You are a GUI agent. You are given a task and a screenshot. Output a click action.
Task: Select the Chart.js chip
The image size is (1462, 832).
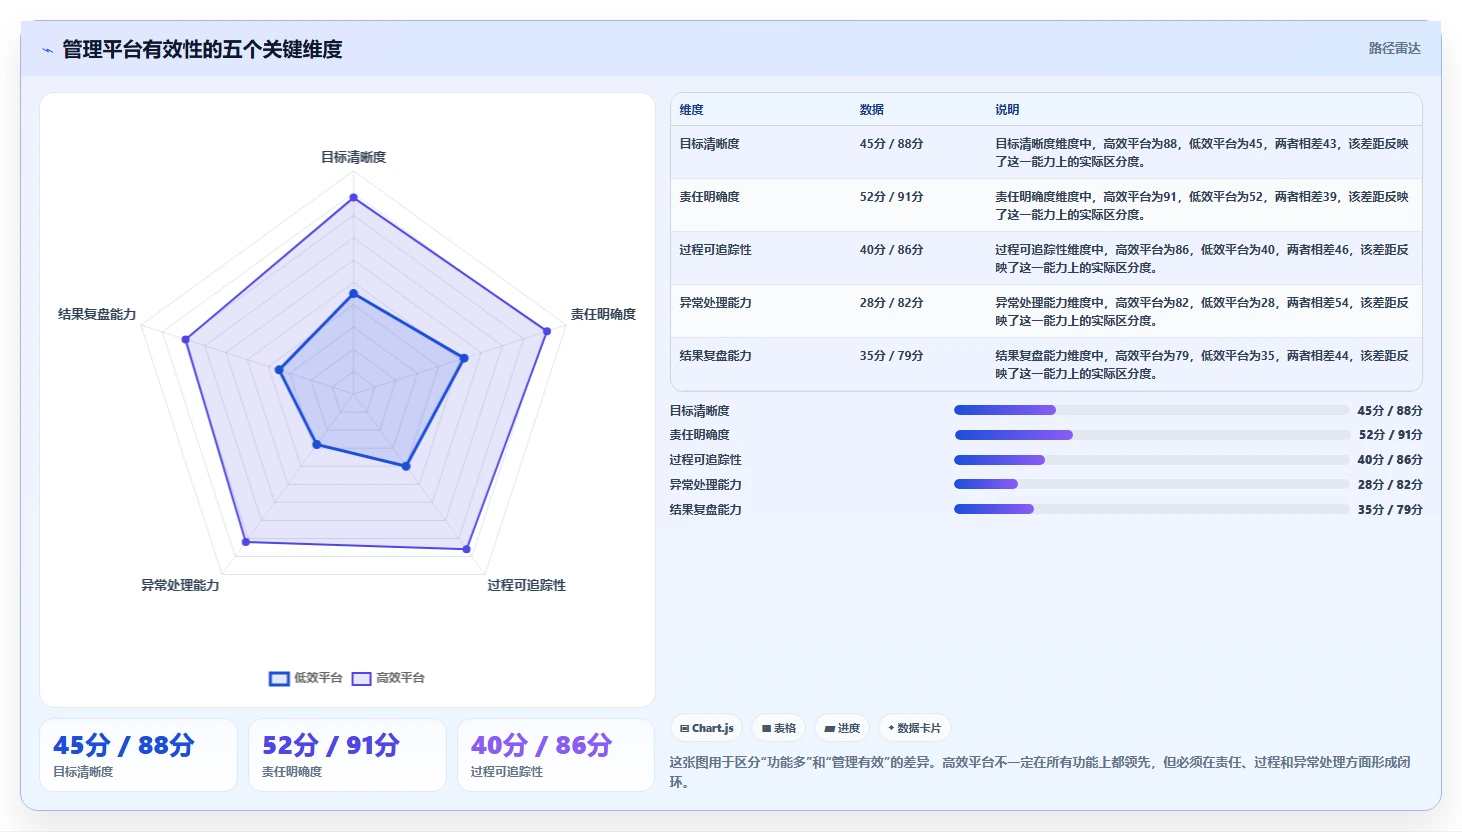point(706,728)
